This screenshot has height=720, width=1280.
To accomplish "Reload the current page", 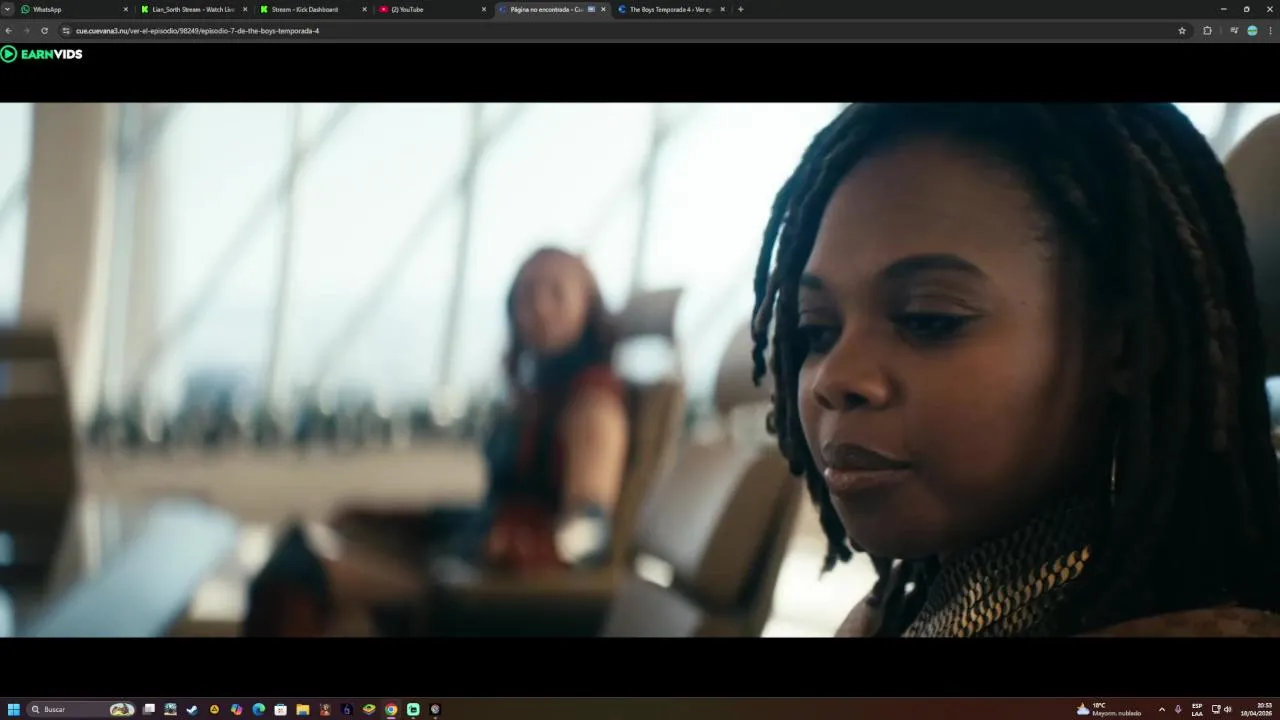I will coord(44,31).
